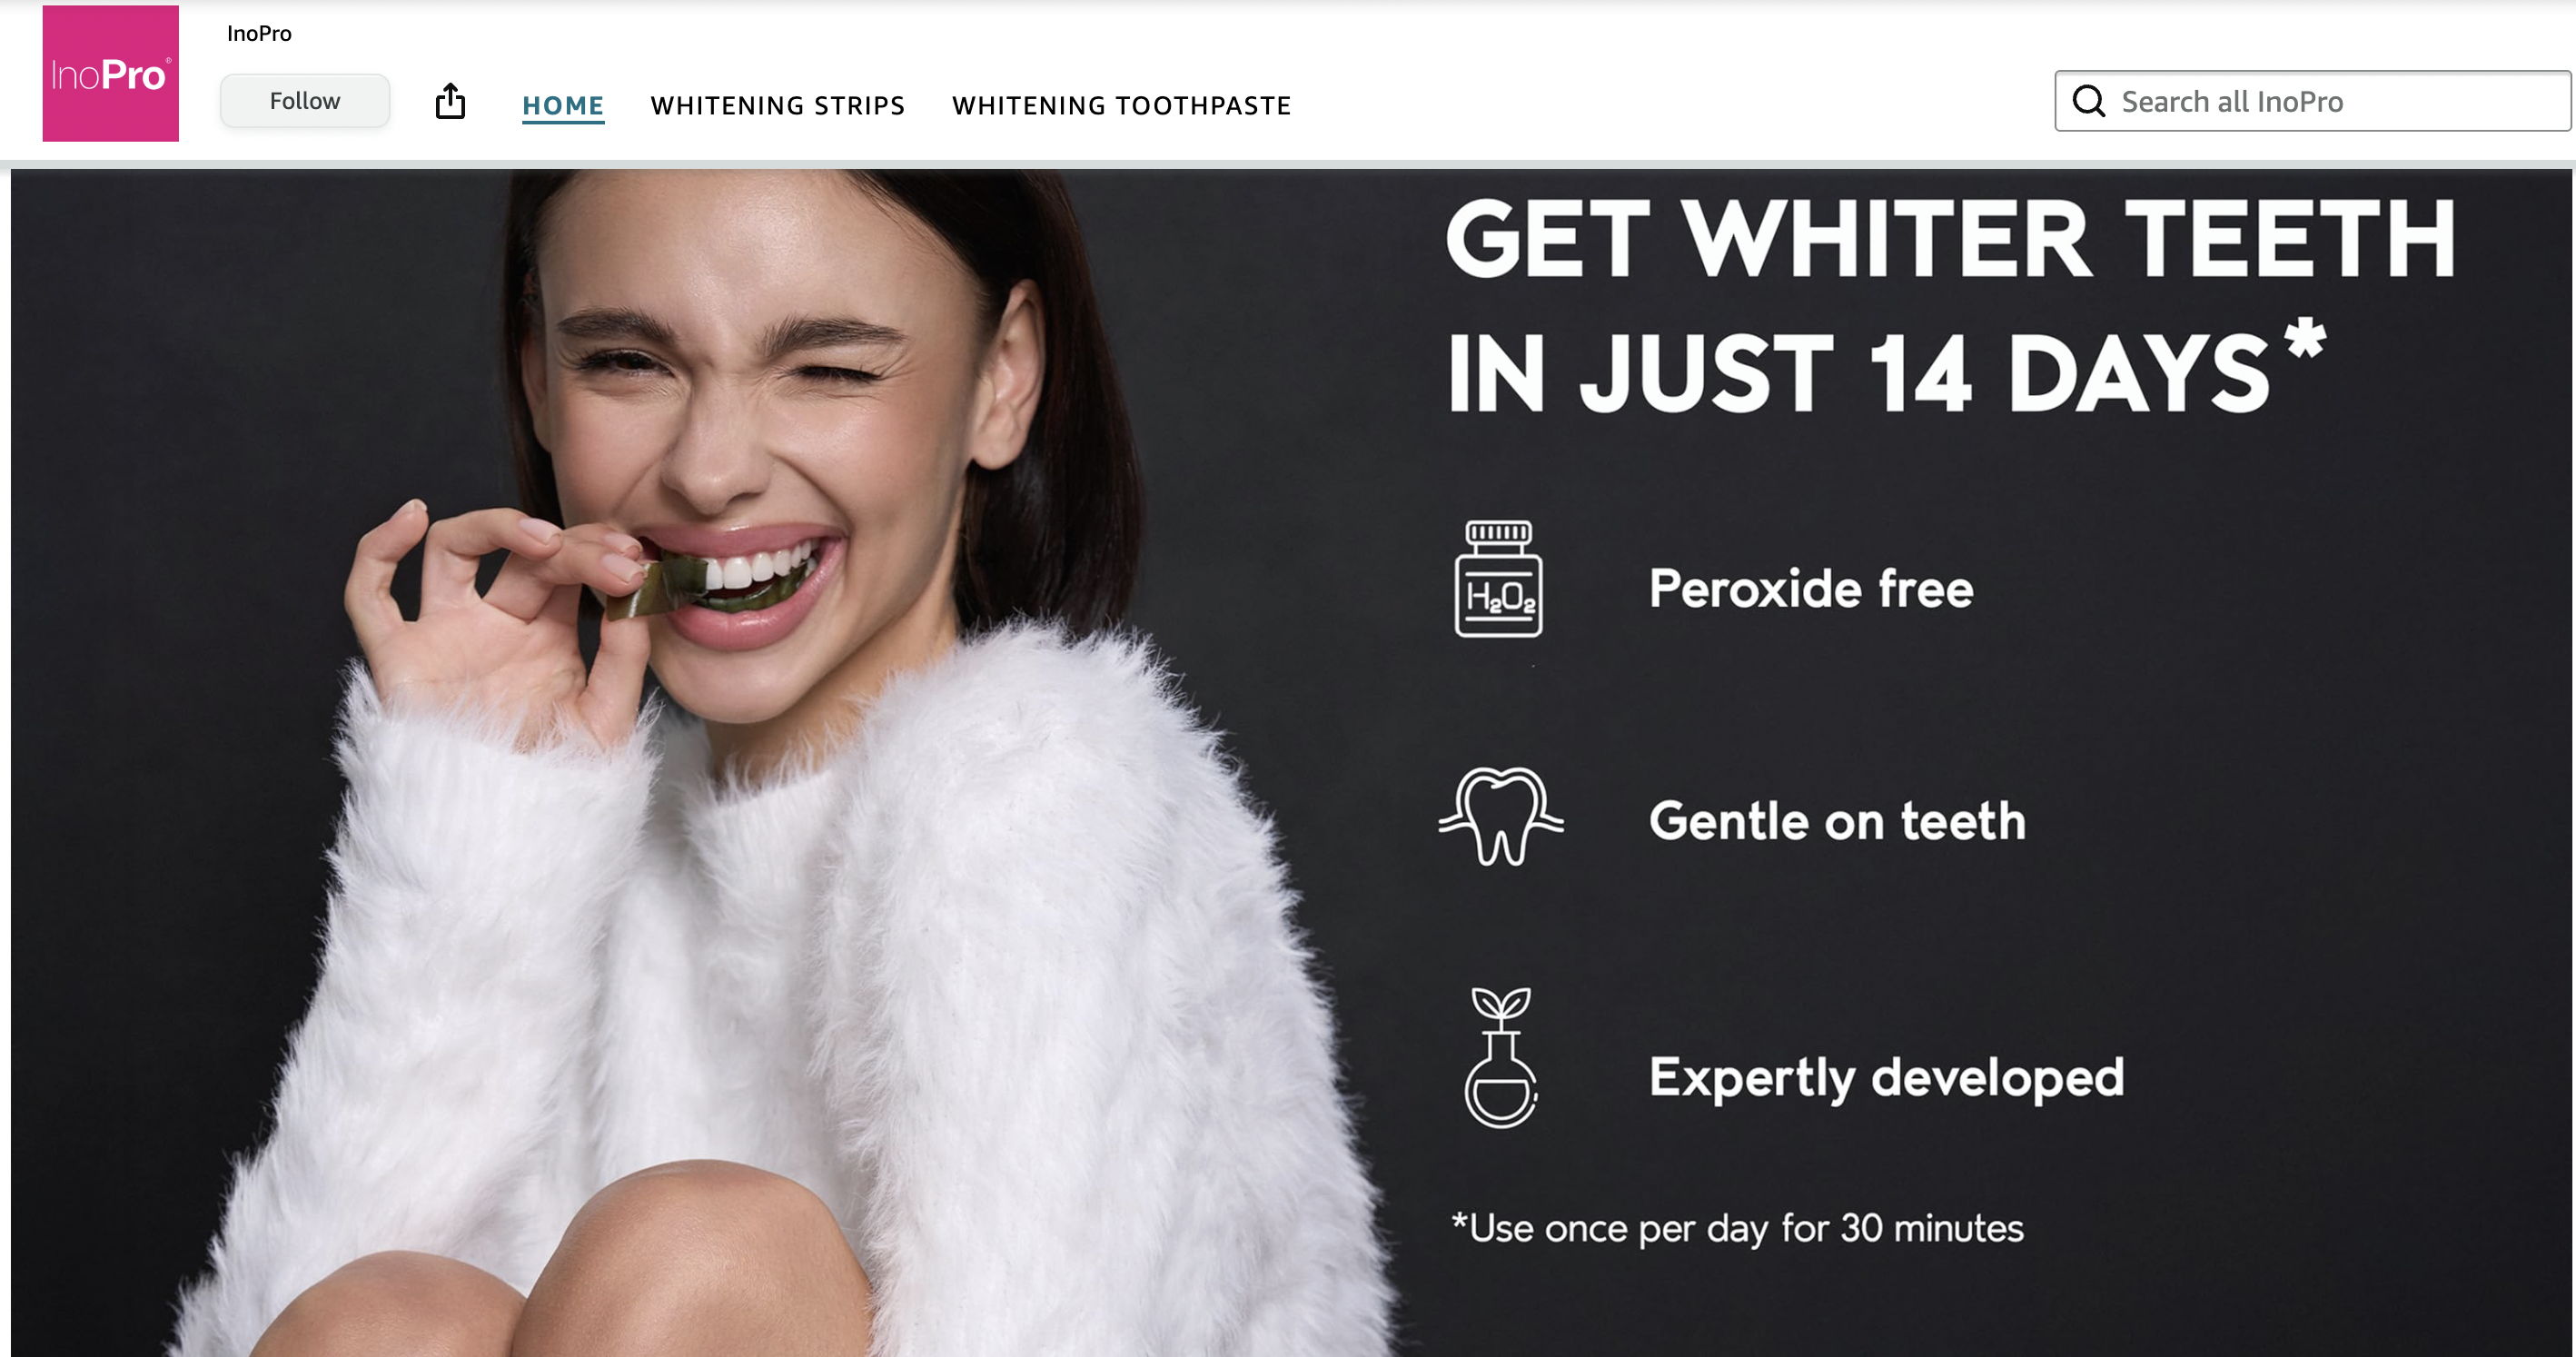
Task: Focus the Search all InoPro field
Action: tap(2313, 101)
